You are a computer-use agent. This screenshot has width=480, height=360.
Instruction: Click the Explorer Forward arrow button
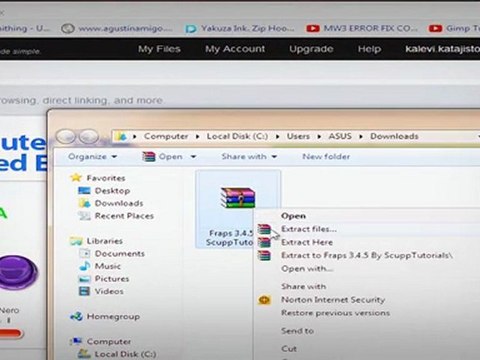89,137
